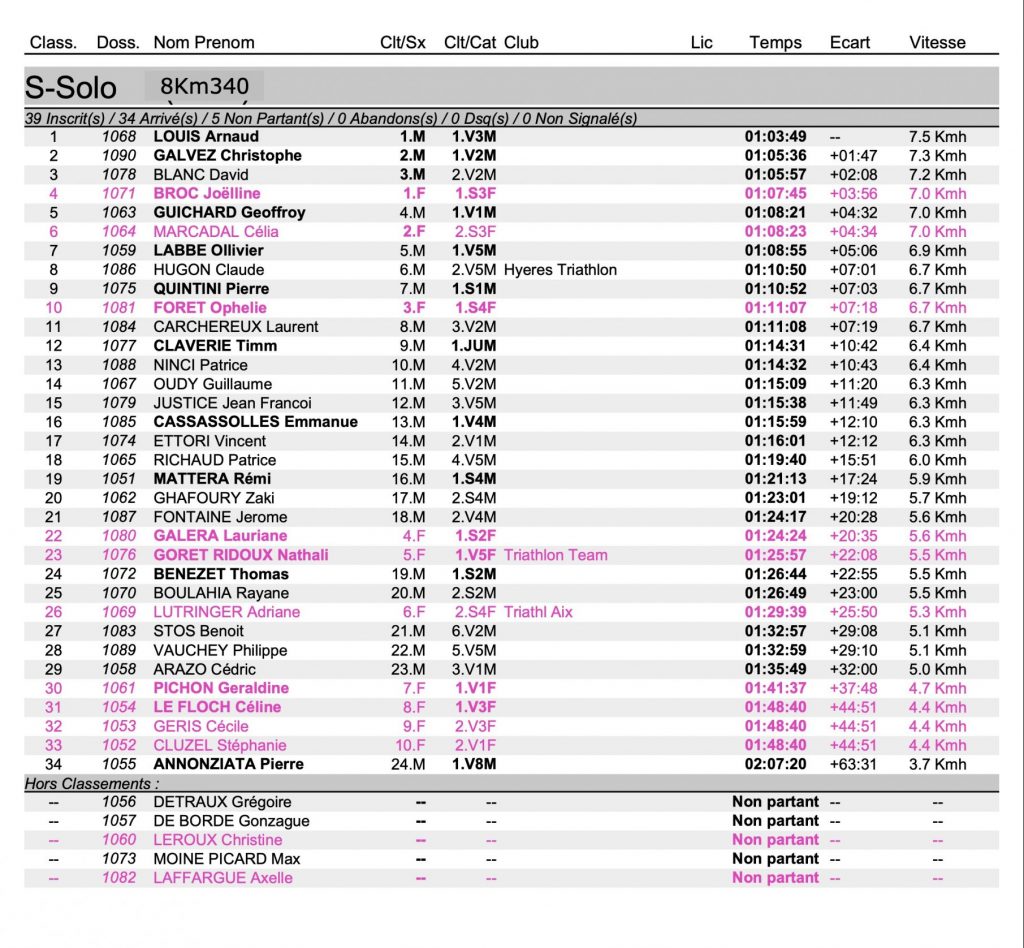Image resolution: width=1024 pixels, height=948 pixels.
Task: Select runner "ETTORI Vincent"
Action: point(210,441)
